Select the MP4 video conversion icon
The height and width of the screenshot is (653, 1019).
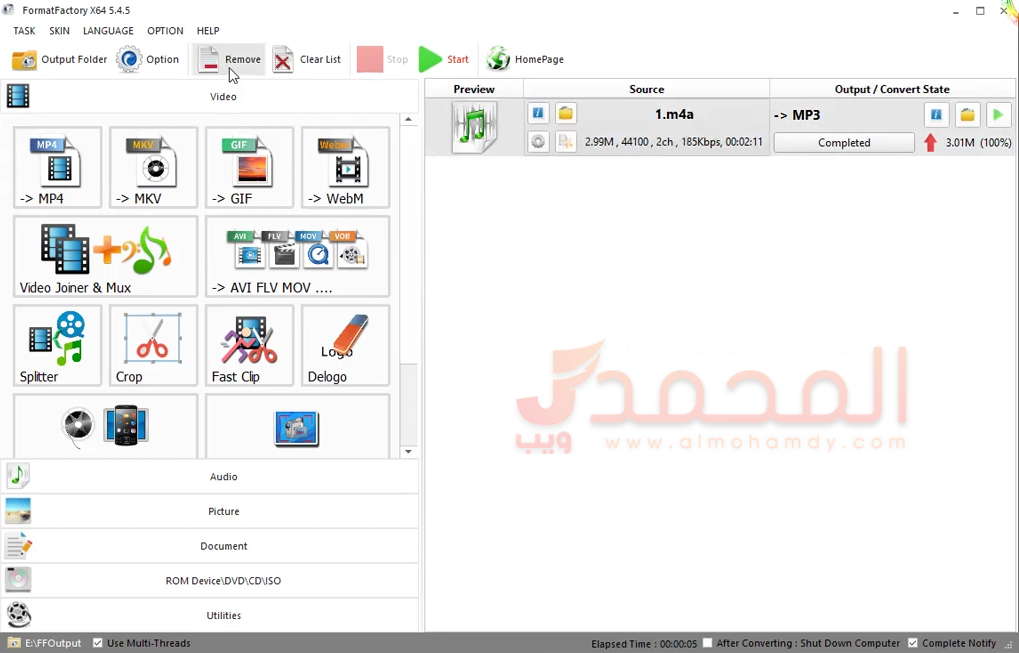[x=57, y=166]
